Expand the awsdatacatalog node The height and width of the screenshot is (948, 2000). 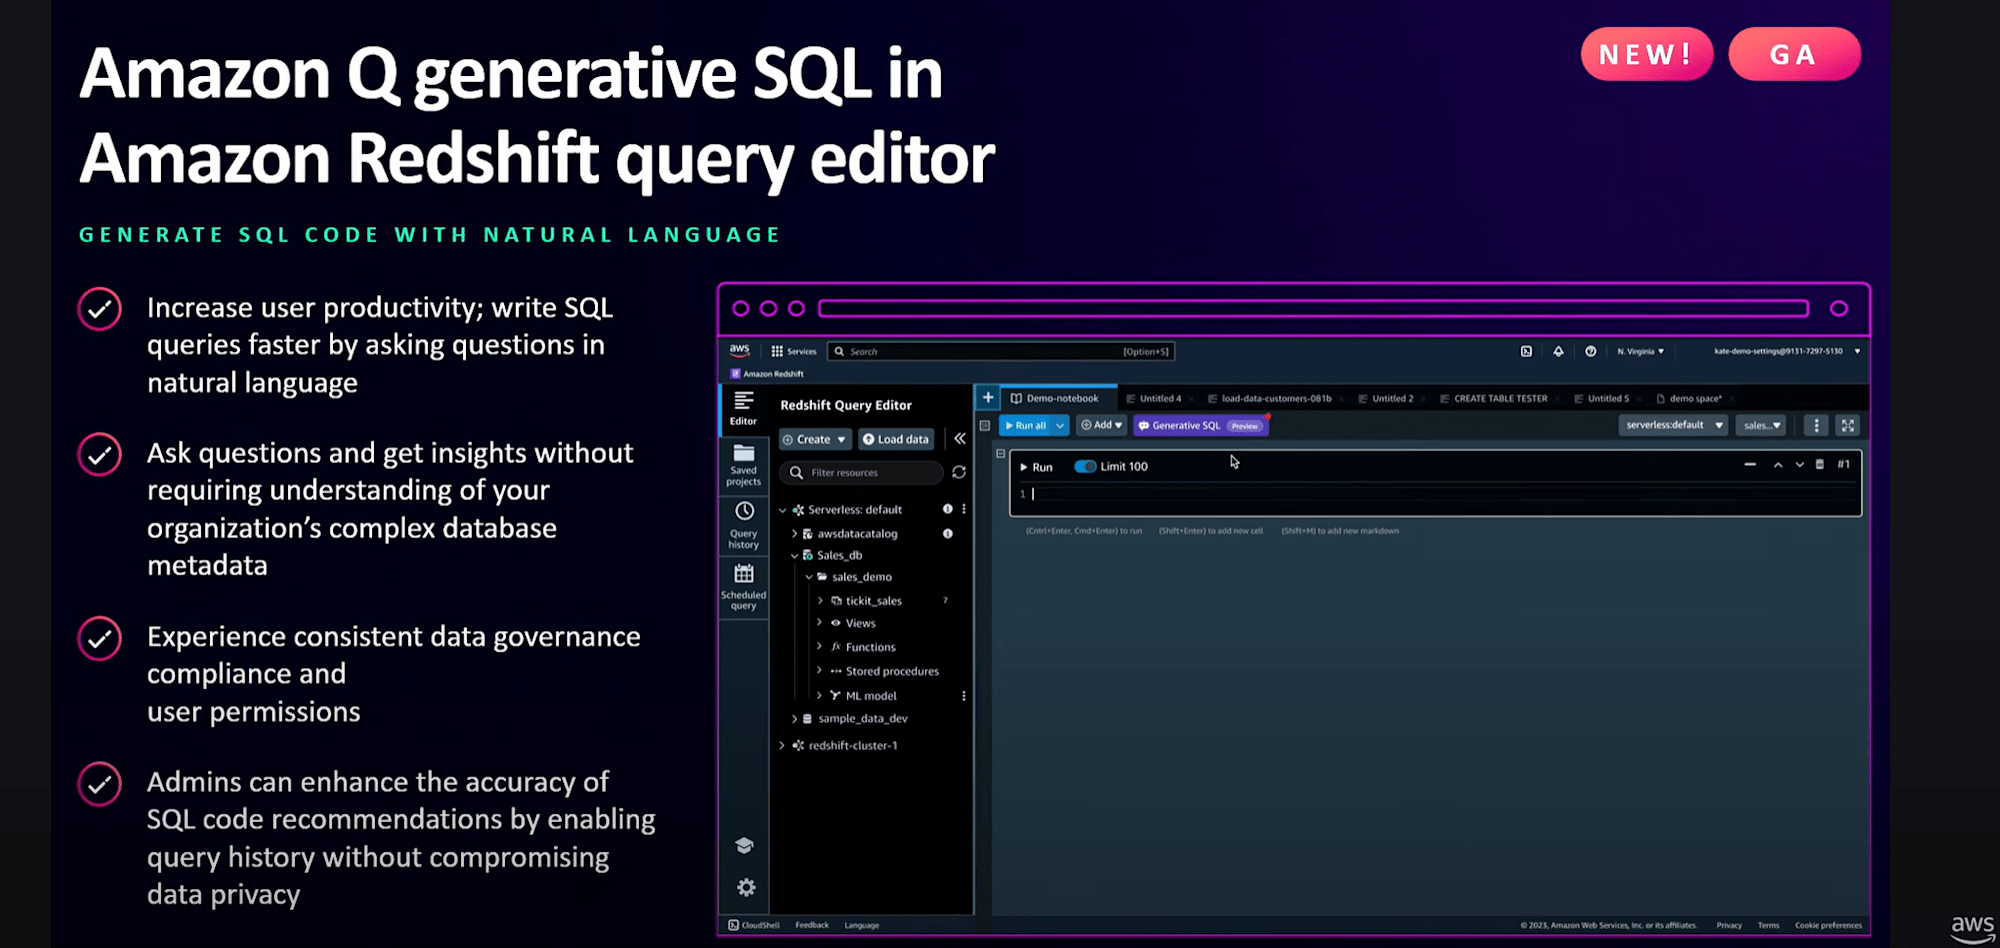794,534
